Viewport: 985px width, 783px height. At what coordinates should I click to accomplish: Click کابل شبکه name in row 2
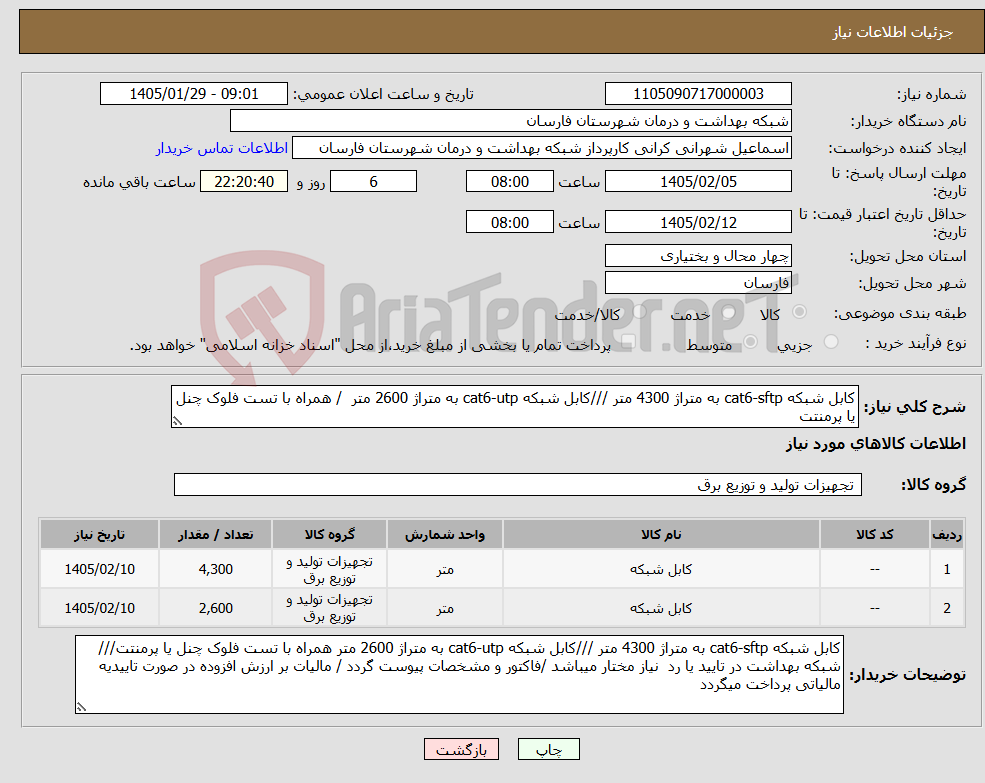[x=661, y=608]
